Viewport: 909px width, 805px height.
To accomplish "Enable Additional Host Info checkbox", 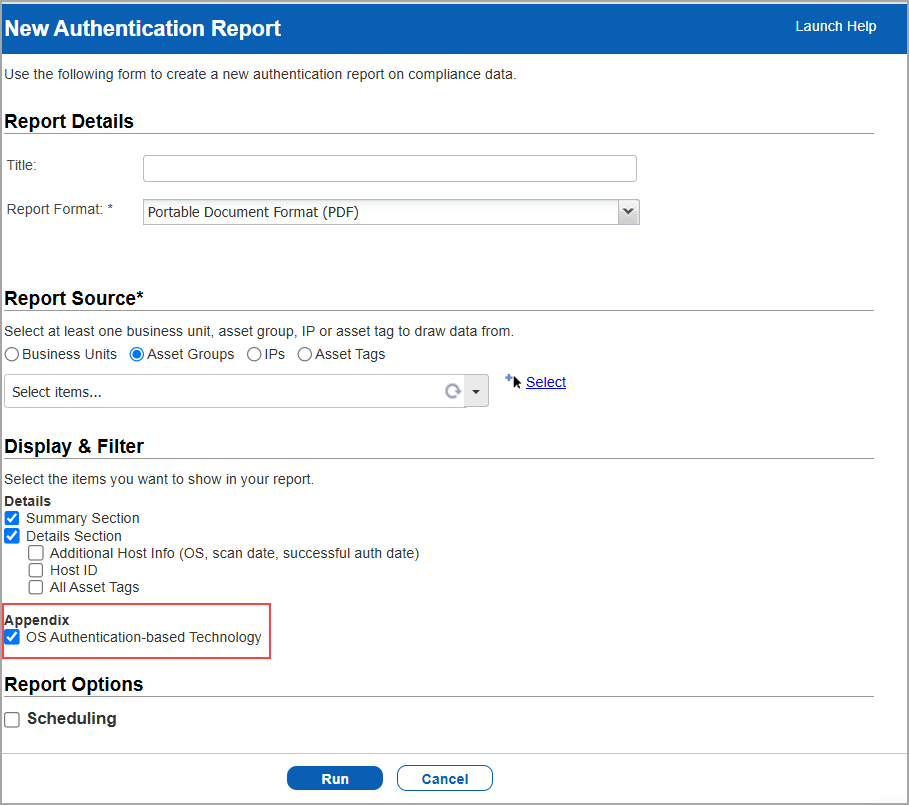I will 36,553.
